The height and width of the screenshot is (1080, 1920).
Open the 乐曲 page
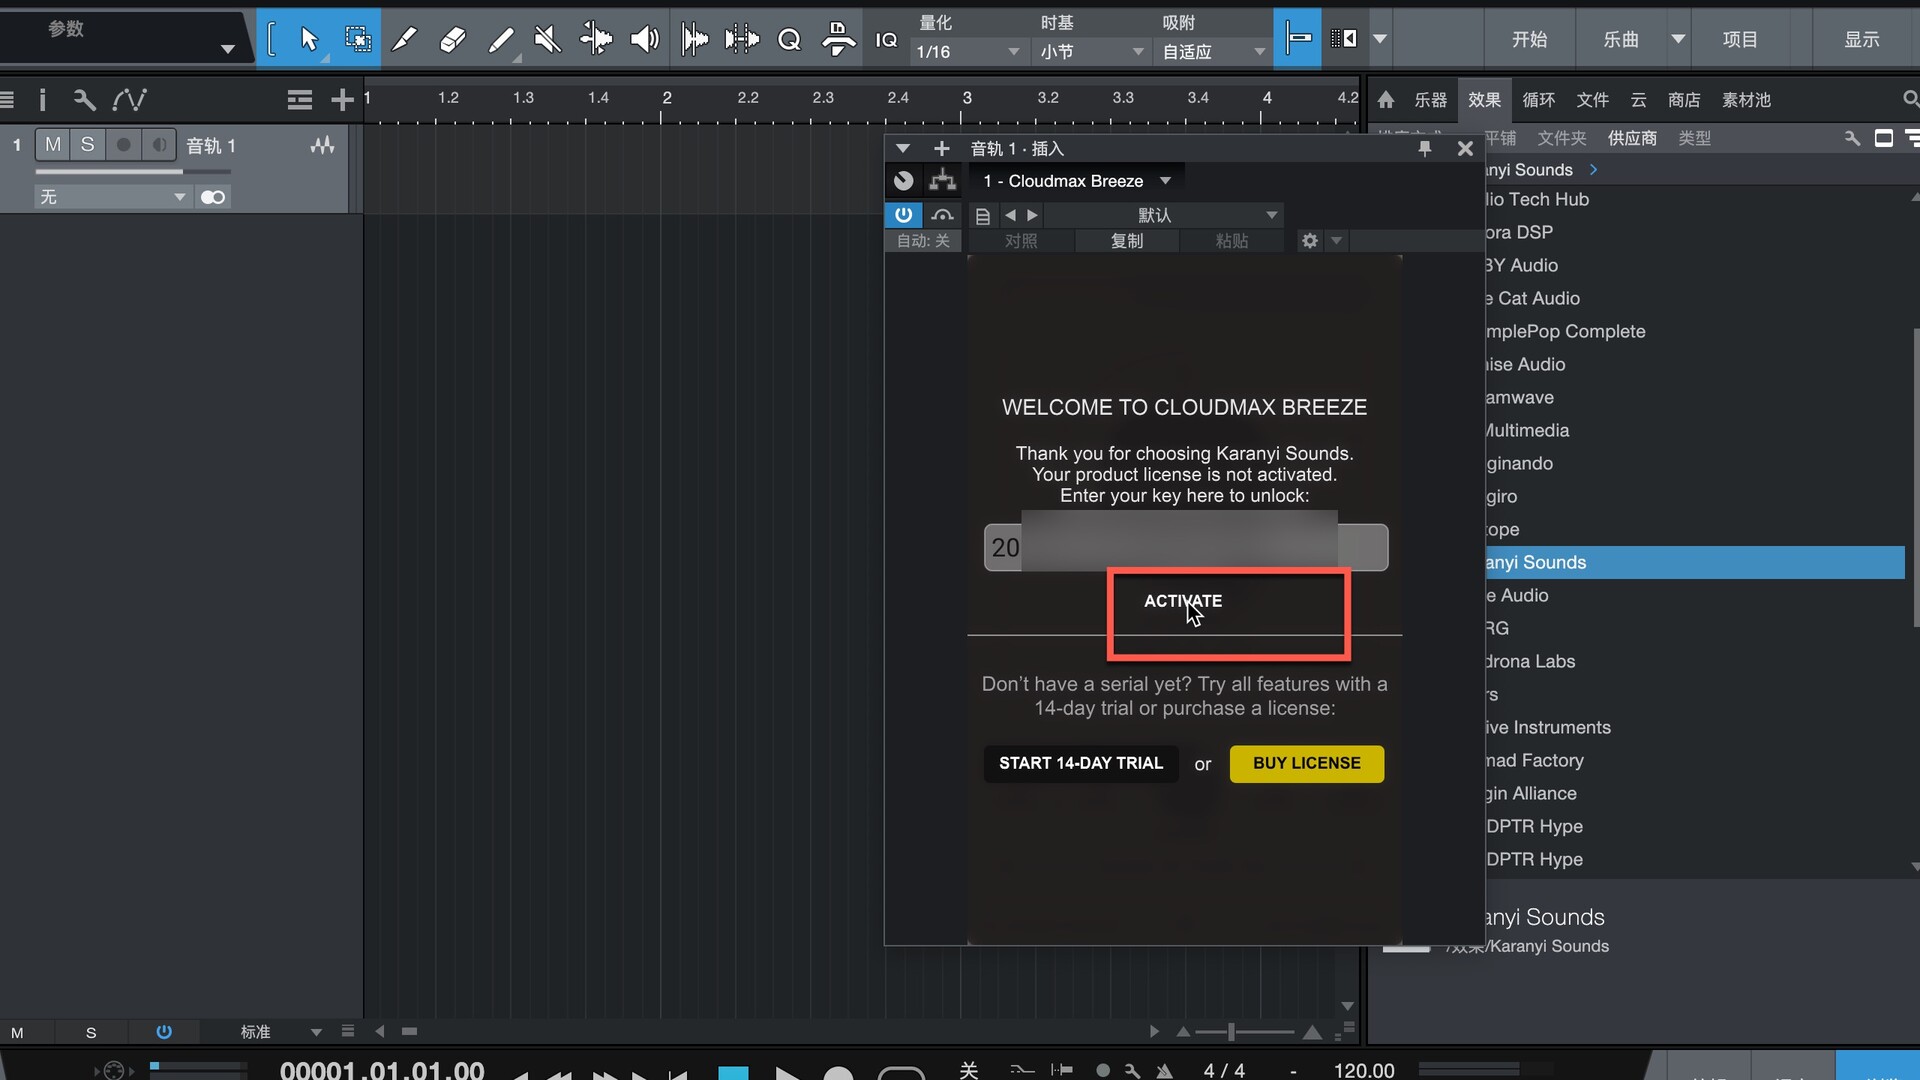(x=1621, y=39)
